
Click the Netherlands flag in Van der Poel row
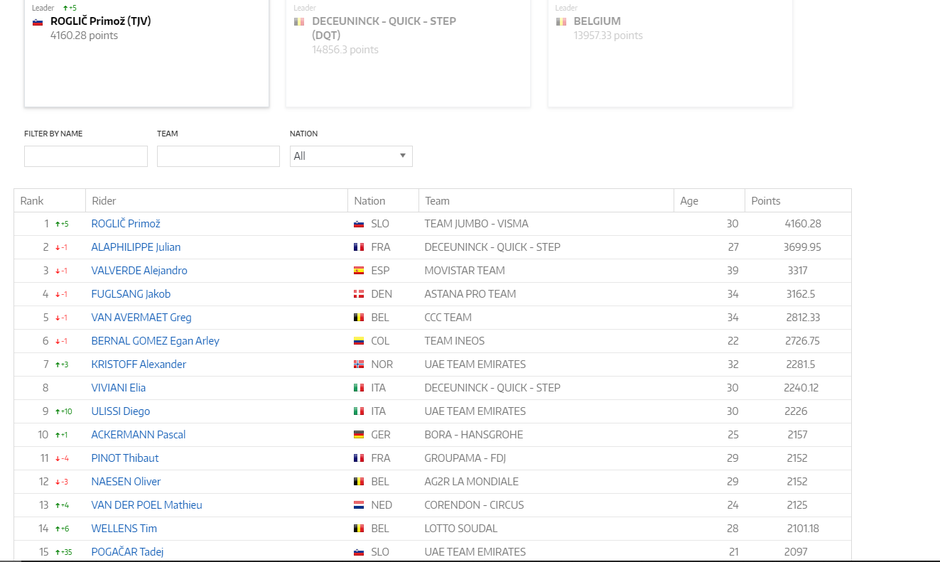(x=359, y=505)
